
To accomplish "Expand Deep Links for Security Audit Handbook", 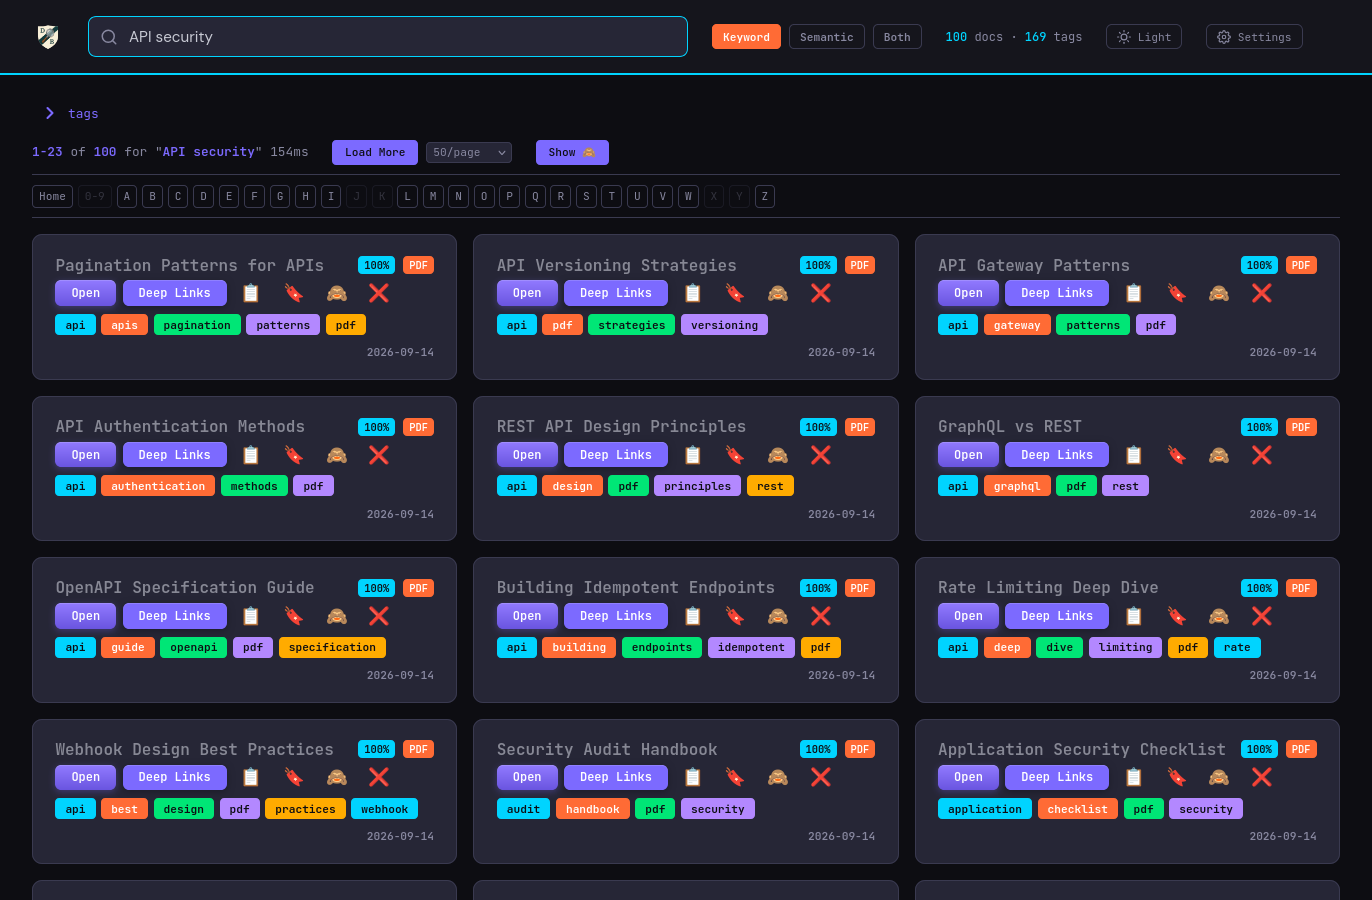I will (616, 777).
